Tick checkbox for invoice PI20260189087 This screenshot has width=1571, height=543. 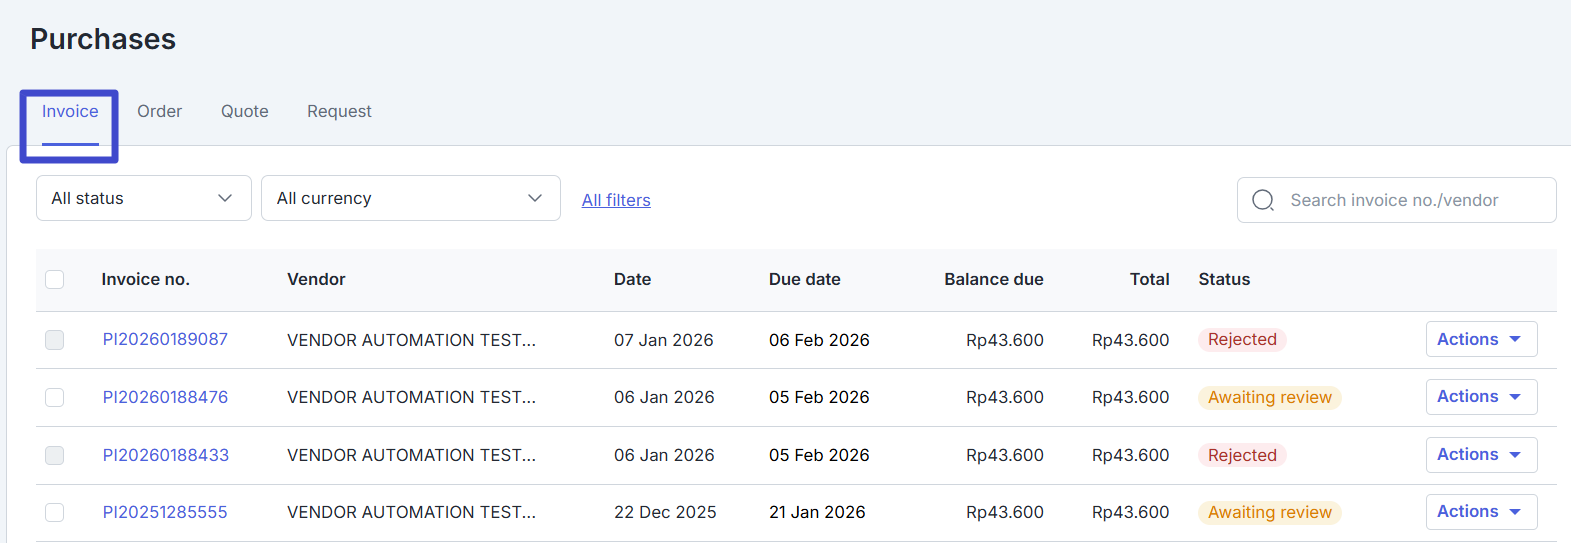pos(55,340)
